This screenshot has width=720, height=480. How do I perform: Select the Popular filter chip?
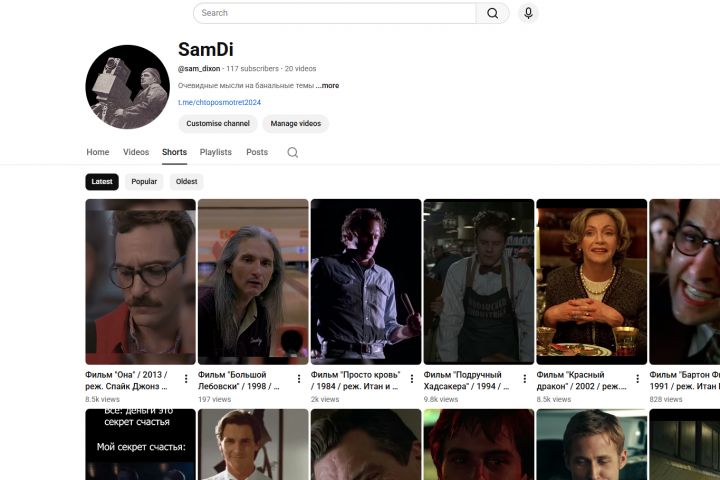(x=144, y=181)
